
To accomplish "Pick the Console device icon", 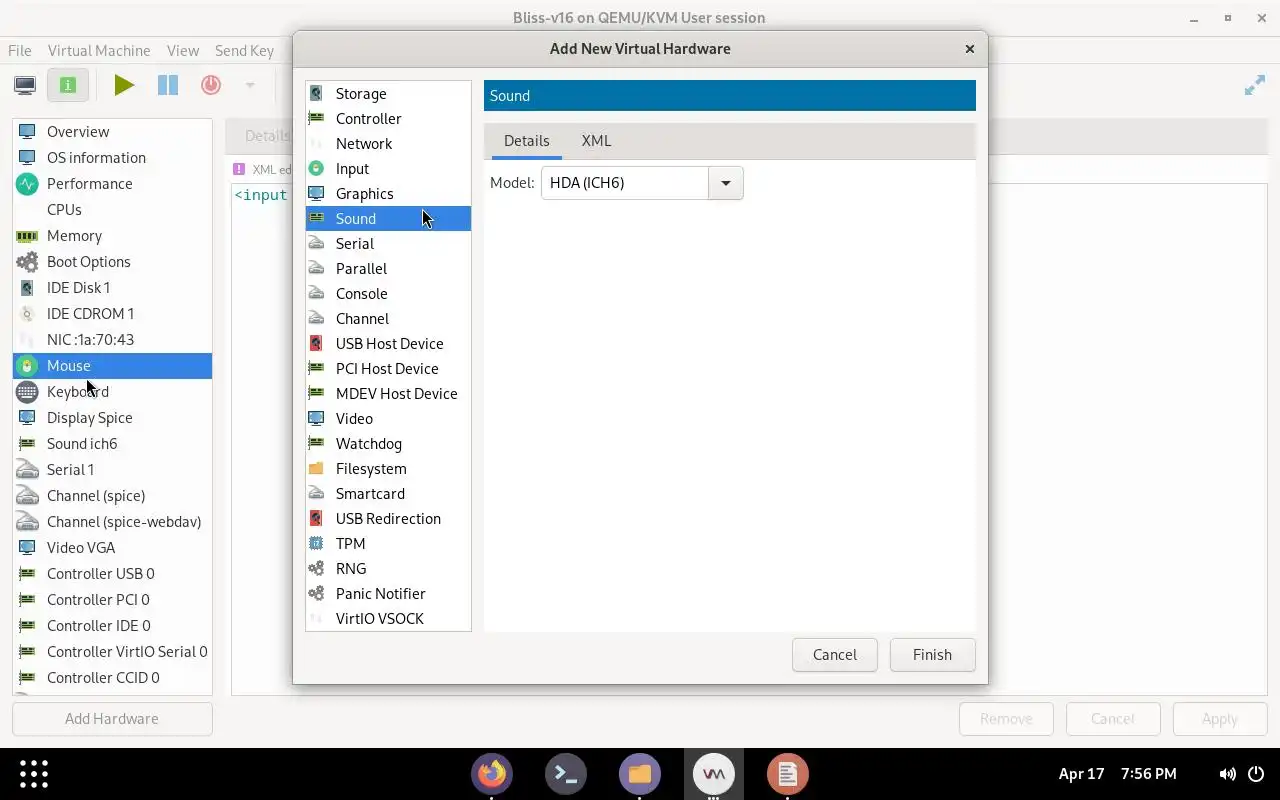I will tap(316, 293).
